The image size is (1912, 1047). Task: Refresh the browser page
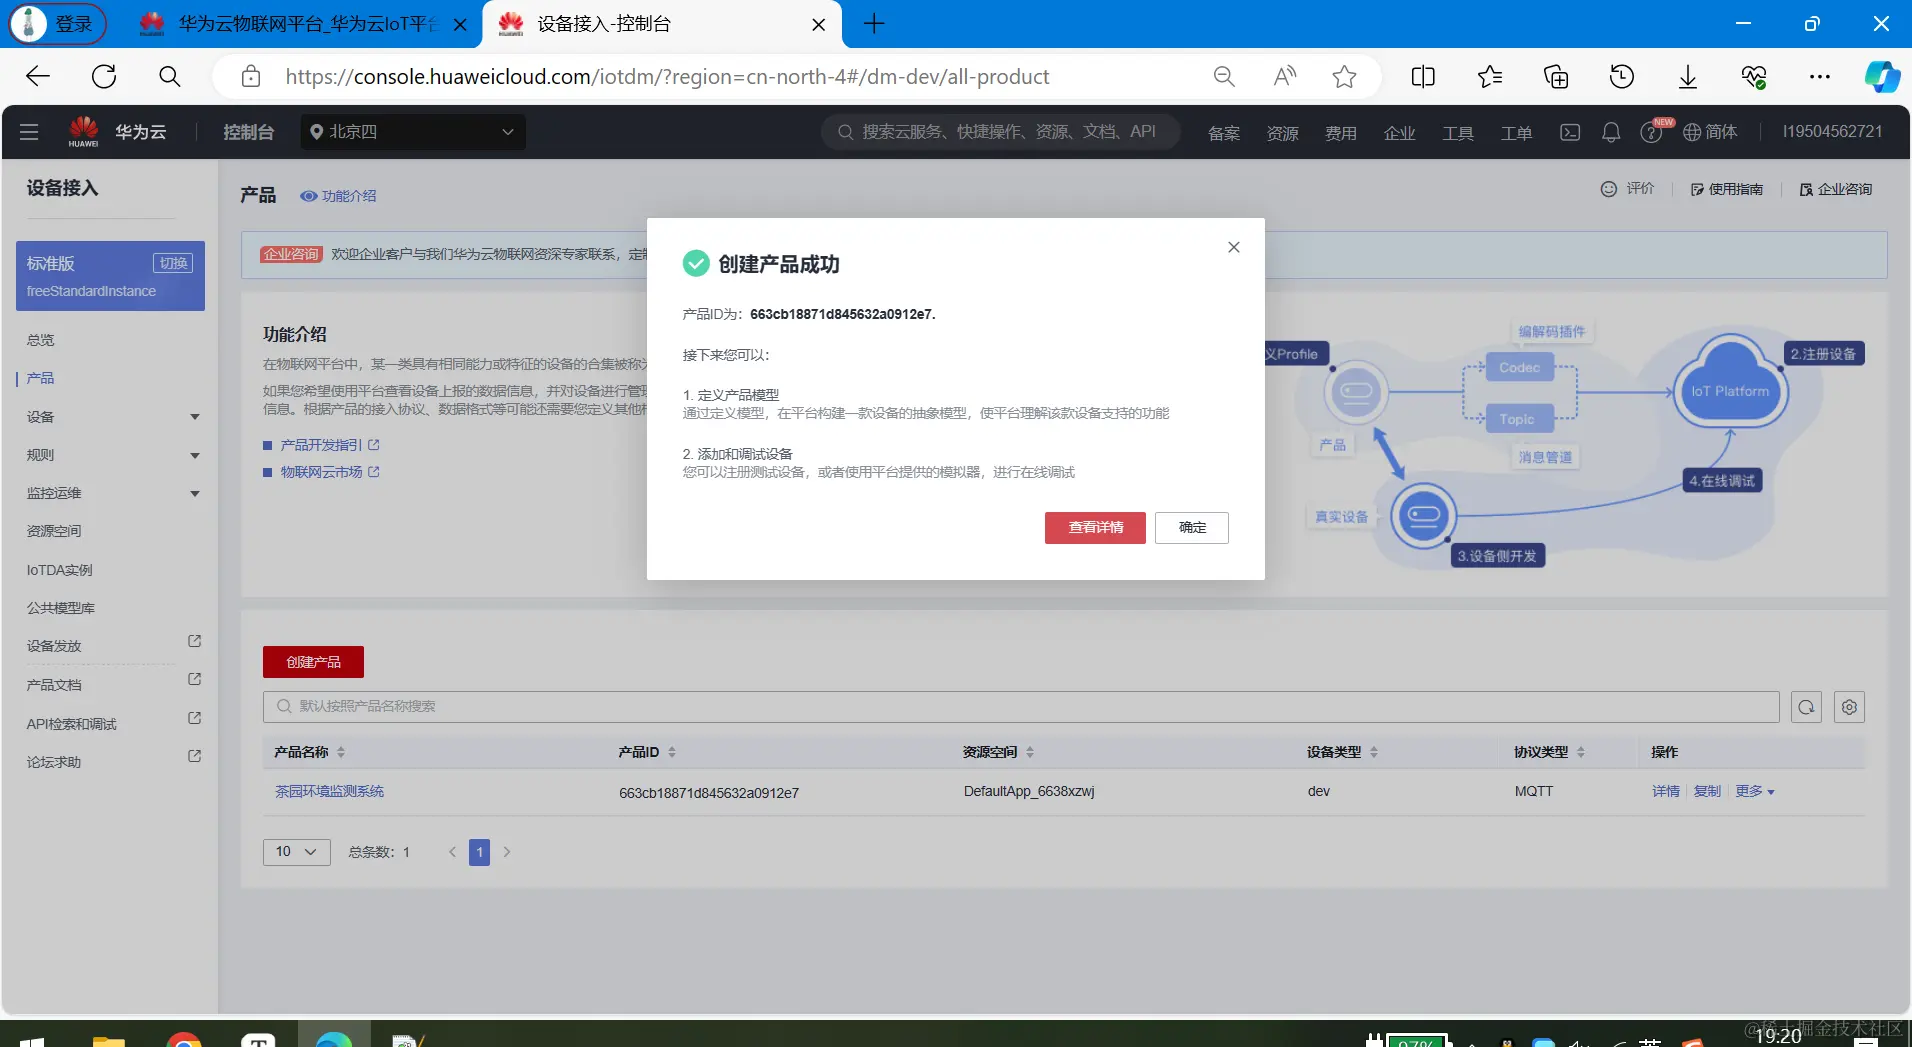[x=104, y=77]
